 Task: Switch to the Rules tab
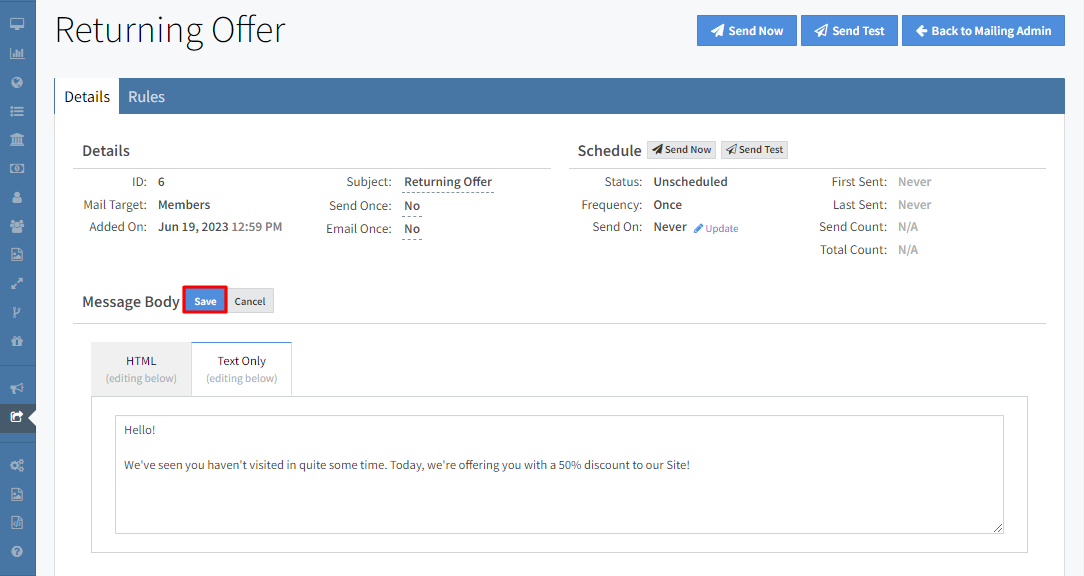[x=146, y=97]
